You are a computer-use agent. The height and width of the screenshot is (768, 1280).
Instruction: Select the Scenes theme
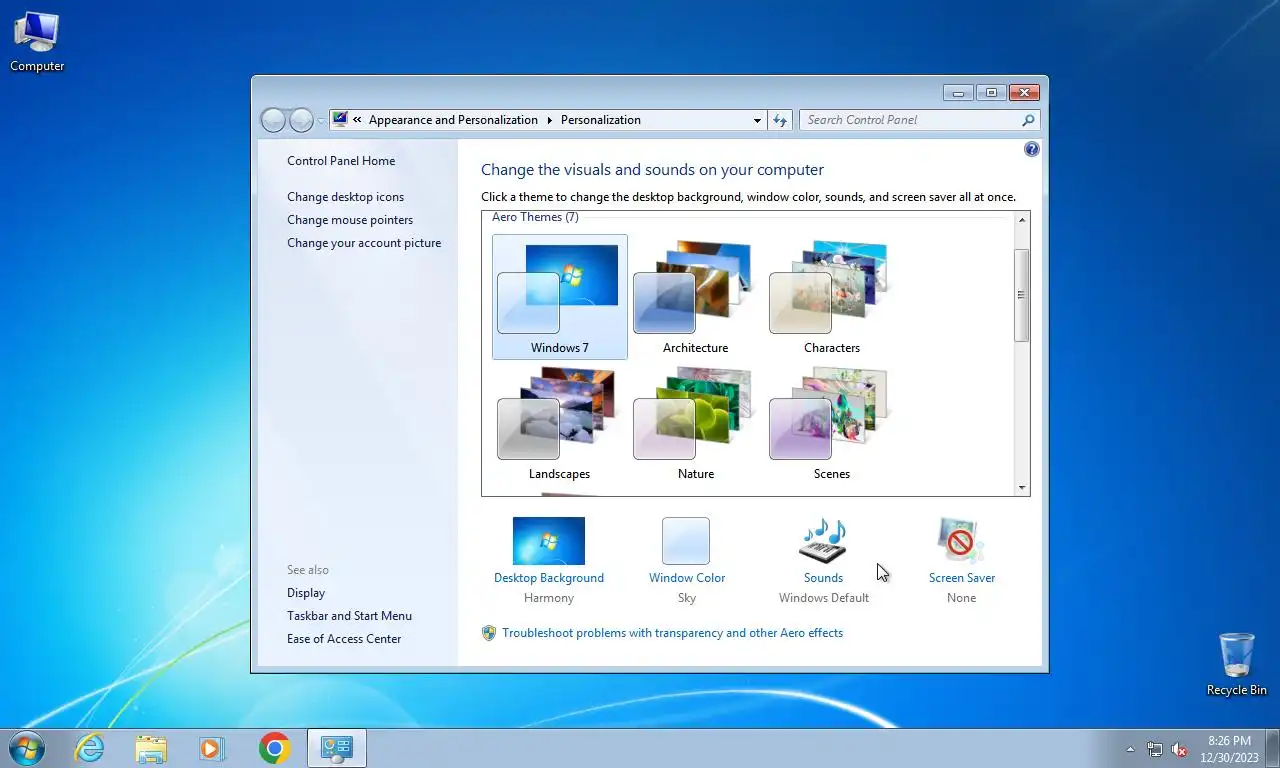tap(832, 423)
